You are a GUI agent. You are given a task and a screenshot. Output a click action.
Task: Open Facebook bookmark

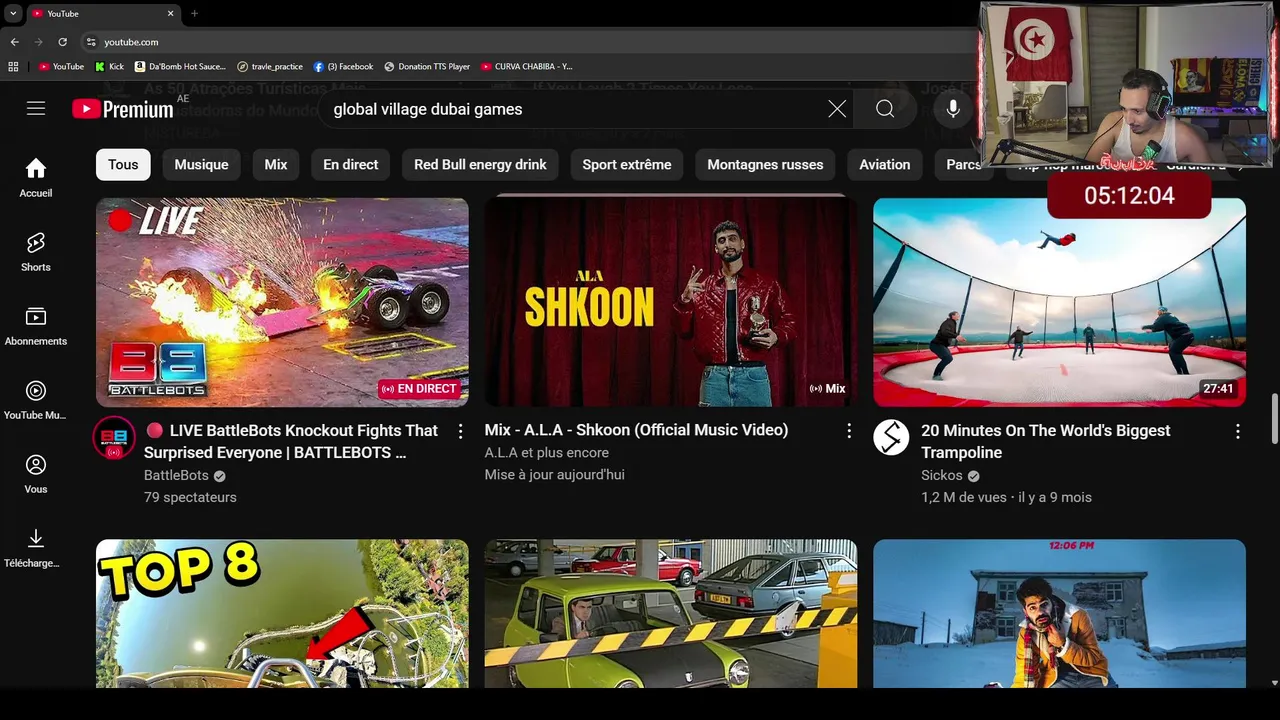(x=343, y=66)
